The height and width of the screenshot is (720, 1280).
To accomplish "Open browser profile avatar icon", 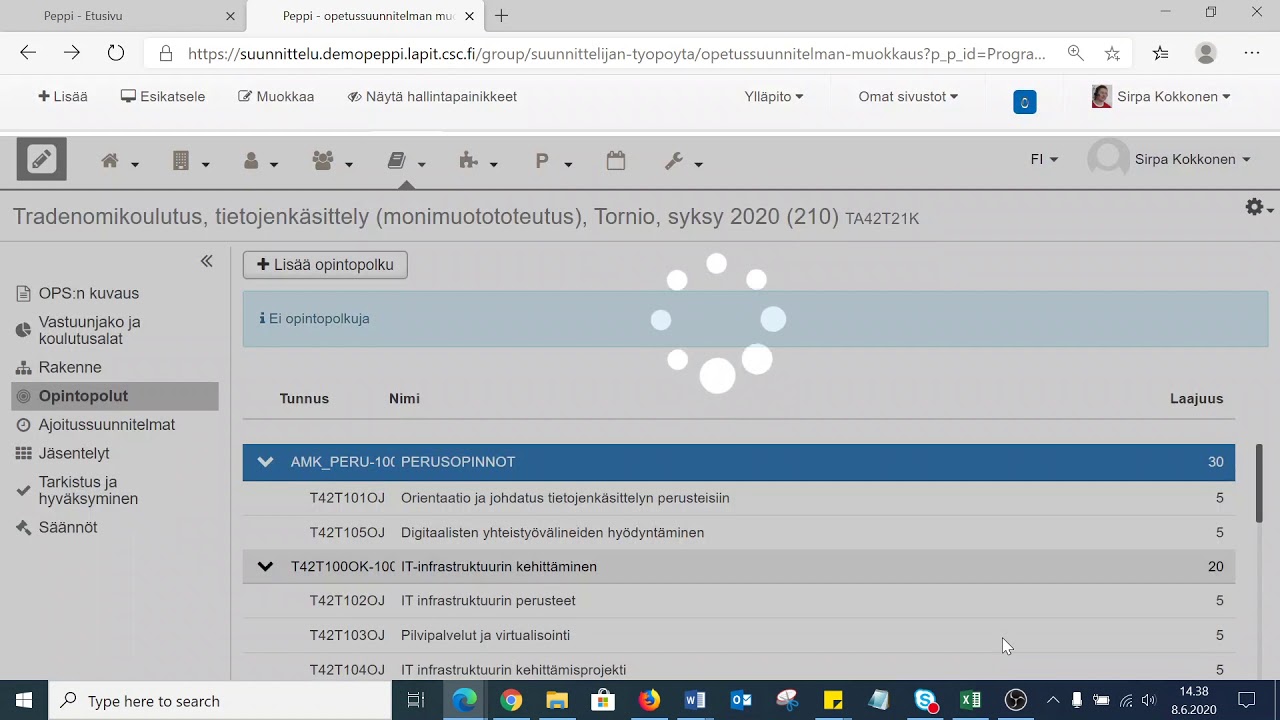I will coord(1206,53).
